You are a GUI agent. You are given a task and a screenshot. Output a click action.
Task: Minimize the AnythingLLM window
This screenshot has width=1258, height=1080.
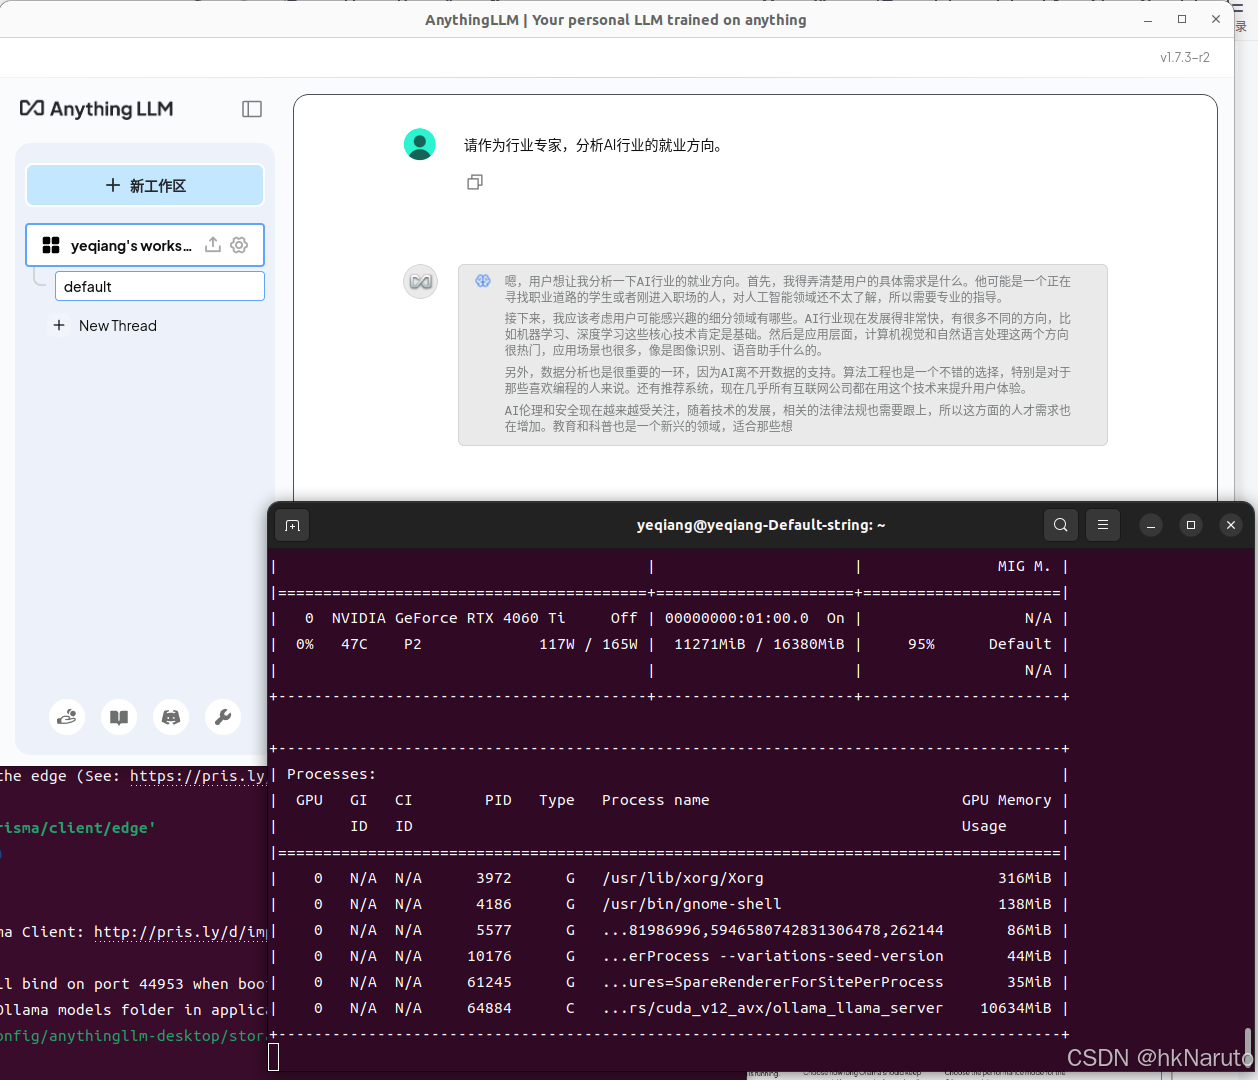[1148, 19]
